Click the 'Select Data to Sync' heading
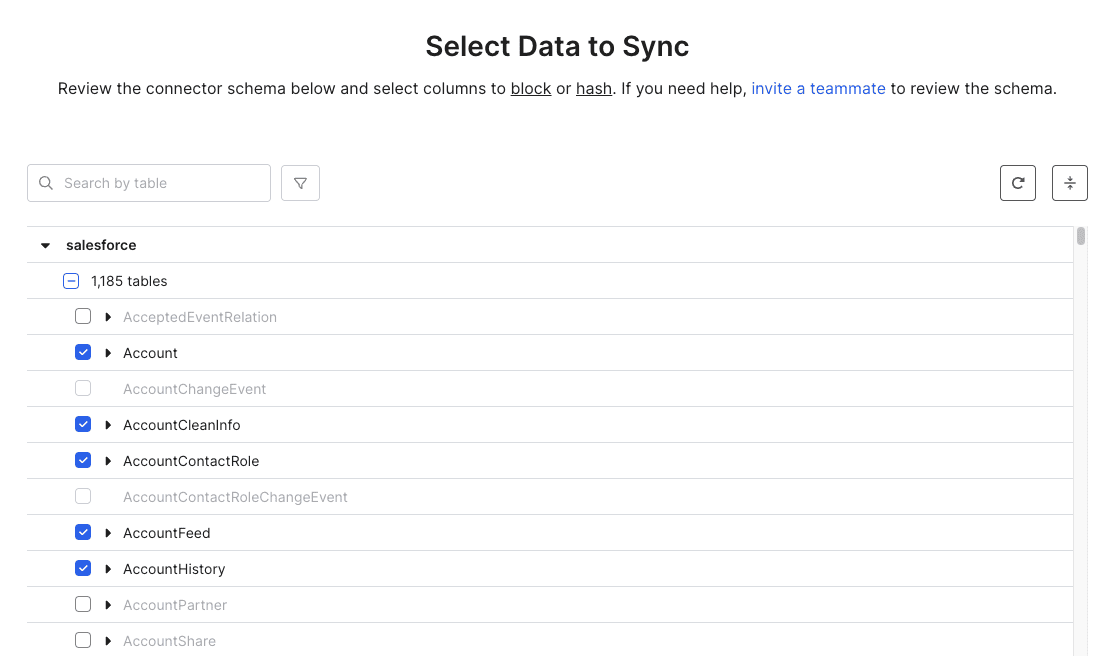Viewport: 1103px width, 656px height. [x=557, y=46]
